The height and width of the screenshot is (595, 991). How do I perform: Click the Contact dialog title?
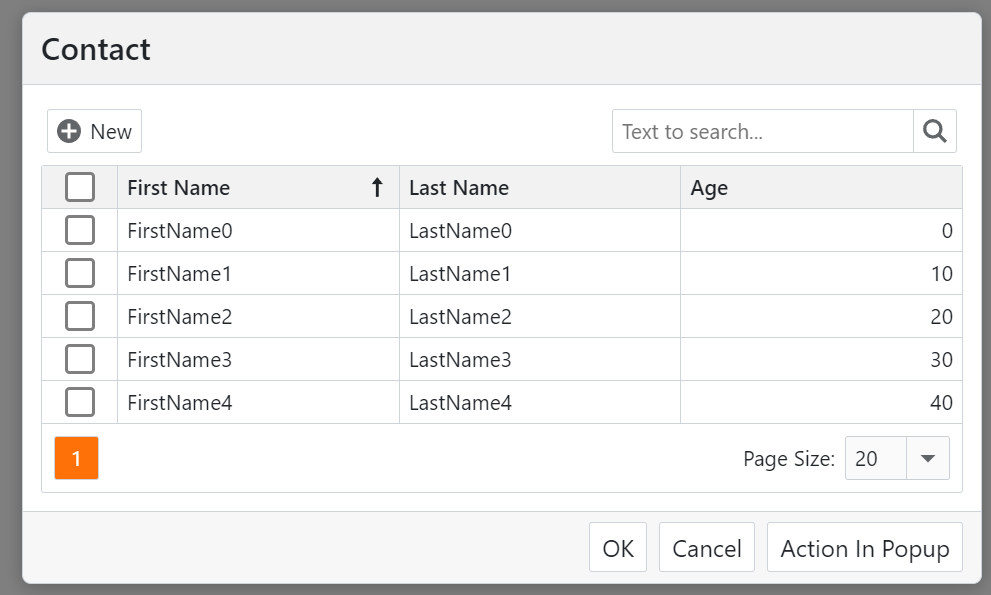click(96, 49)
